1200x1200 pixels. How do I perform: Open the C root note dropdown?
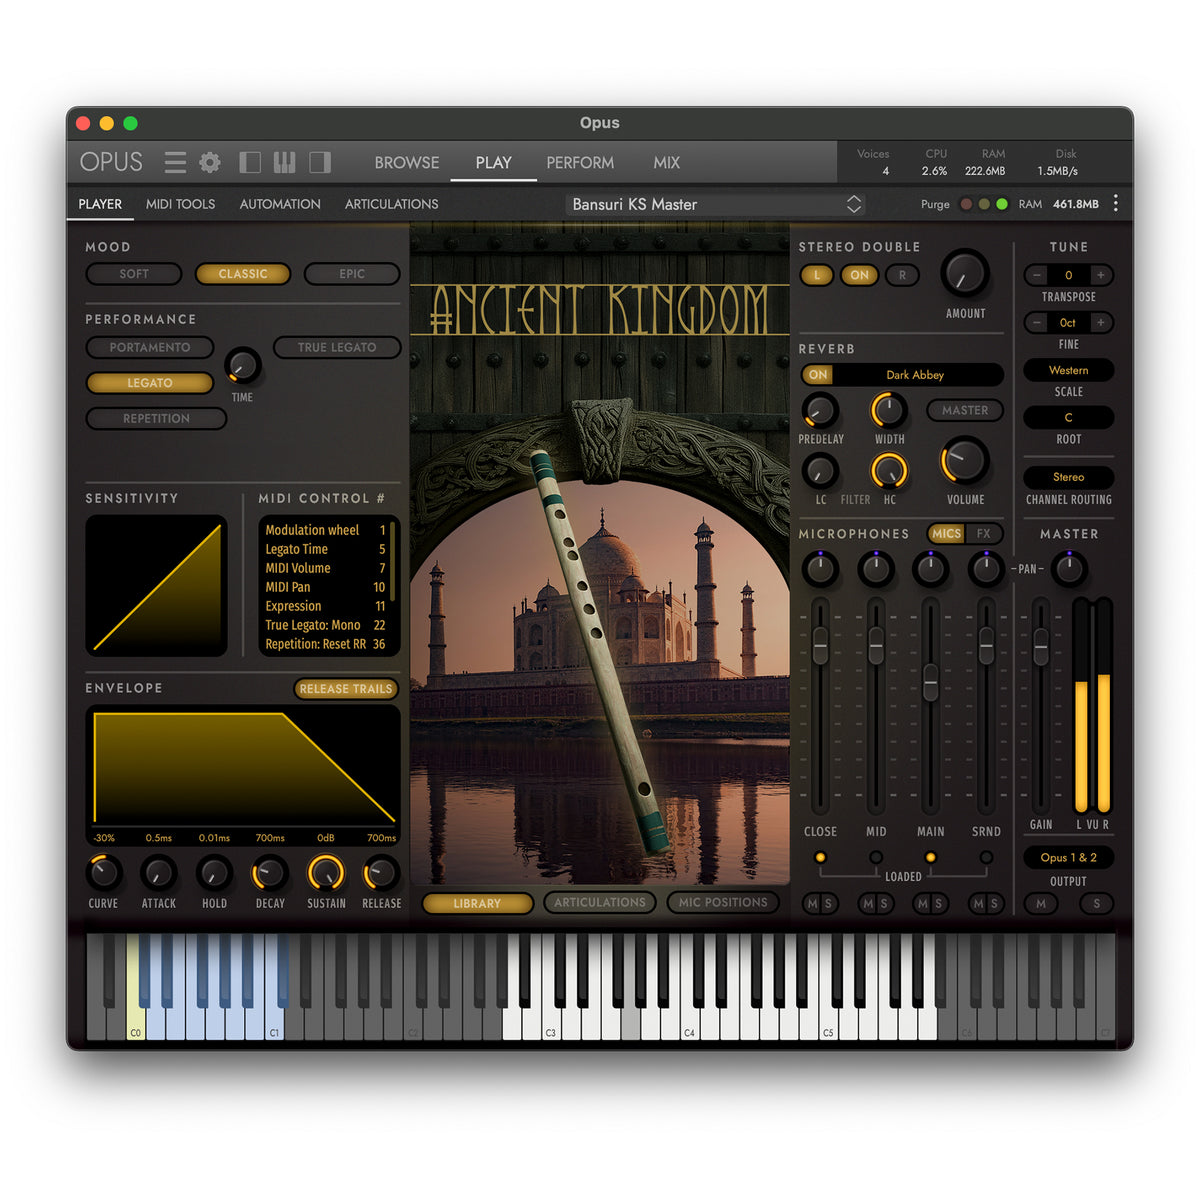click(1068, 417)
